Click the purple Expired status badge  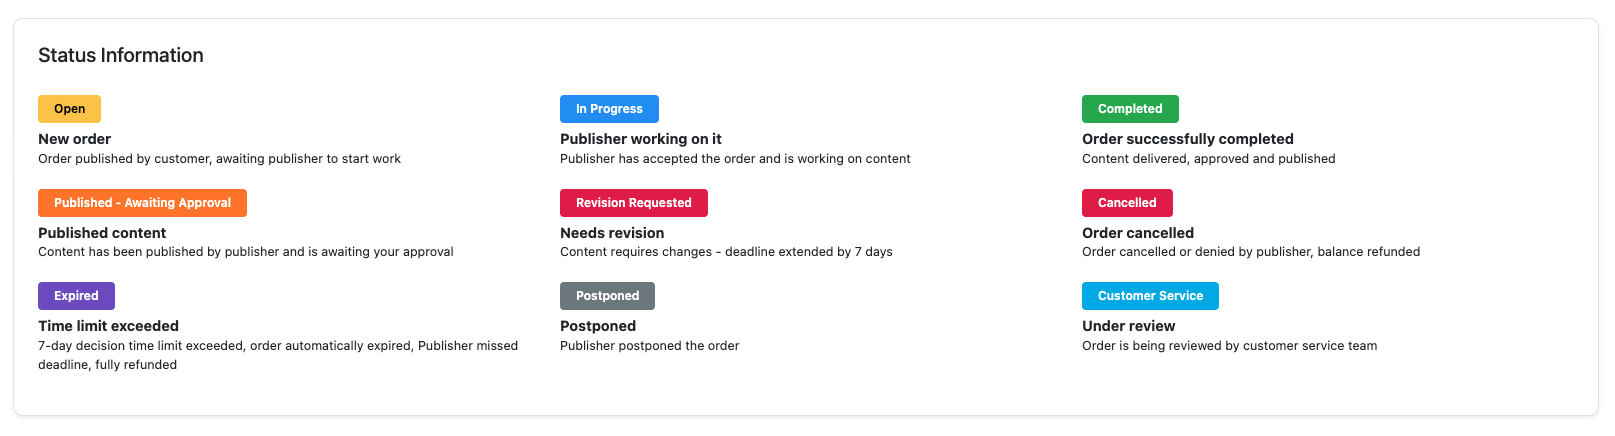pyautogui.click(x=76, y=296)
